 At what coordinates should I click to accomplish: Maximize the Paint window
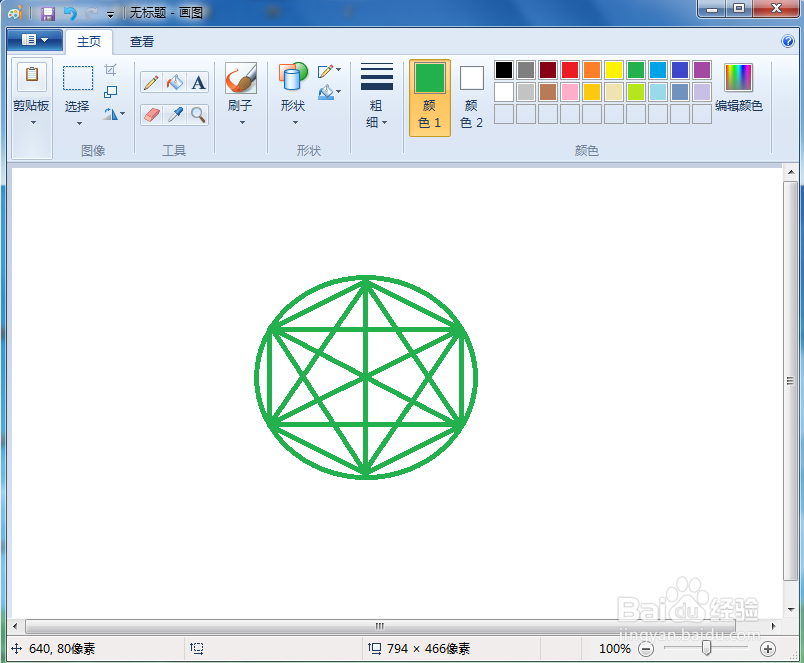(738, 9)
